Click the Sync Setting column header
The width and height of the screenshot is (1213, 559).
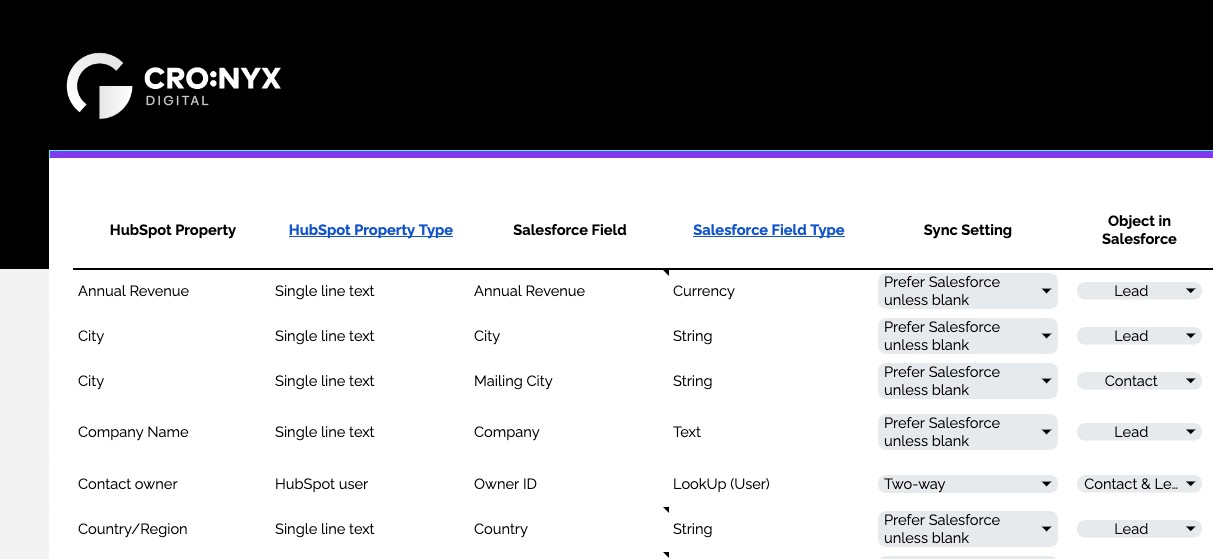pos(967,230)
